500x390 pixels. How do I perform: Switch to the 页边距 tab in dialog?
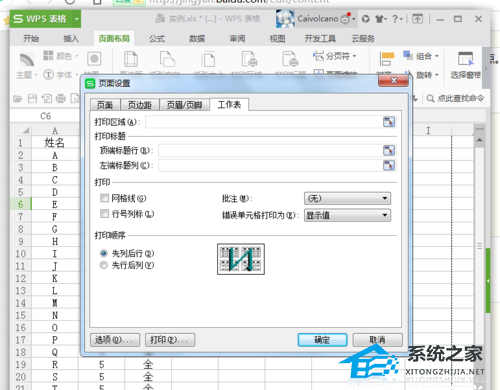click(x=140, y=105)
